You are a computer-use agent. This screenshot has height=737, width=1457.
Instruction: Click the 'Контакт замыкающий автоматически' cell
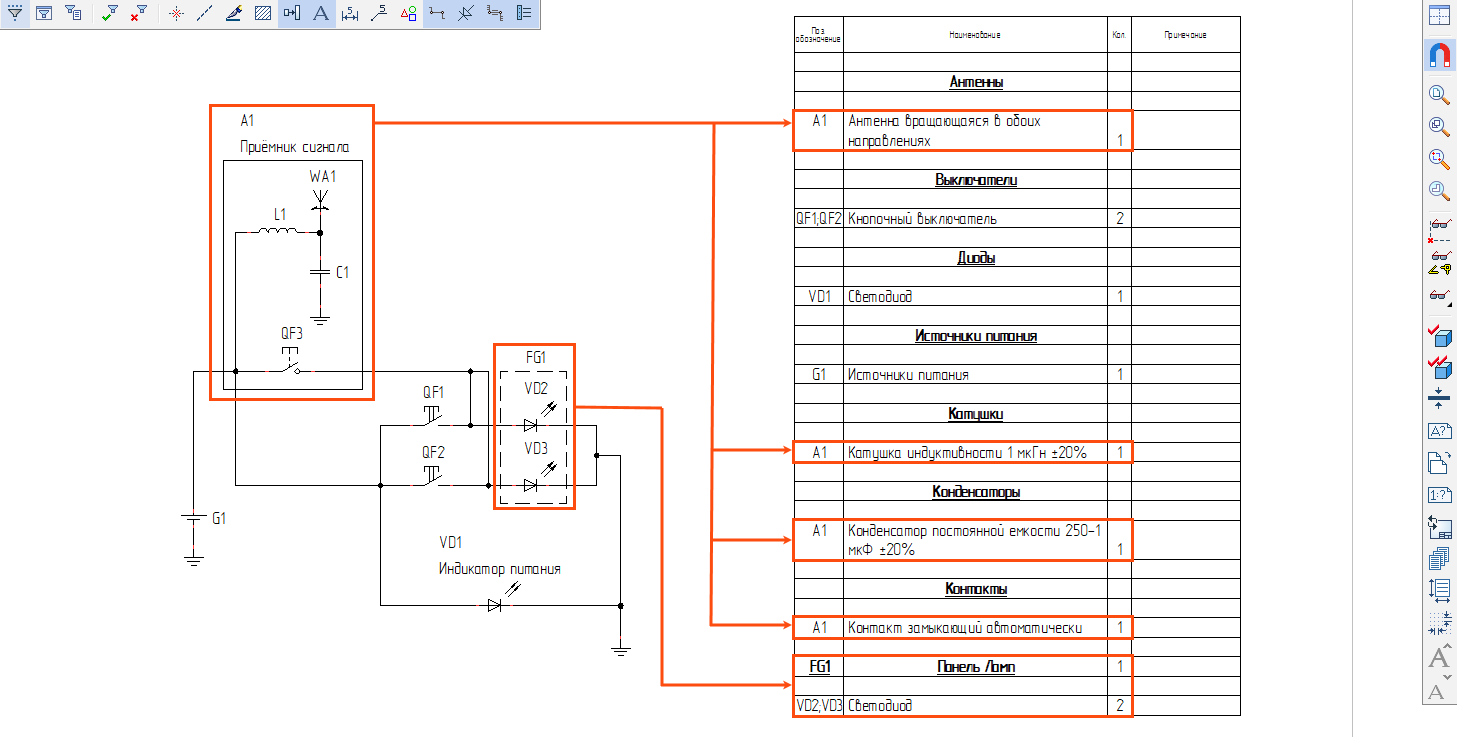(976, 629)
